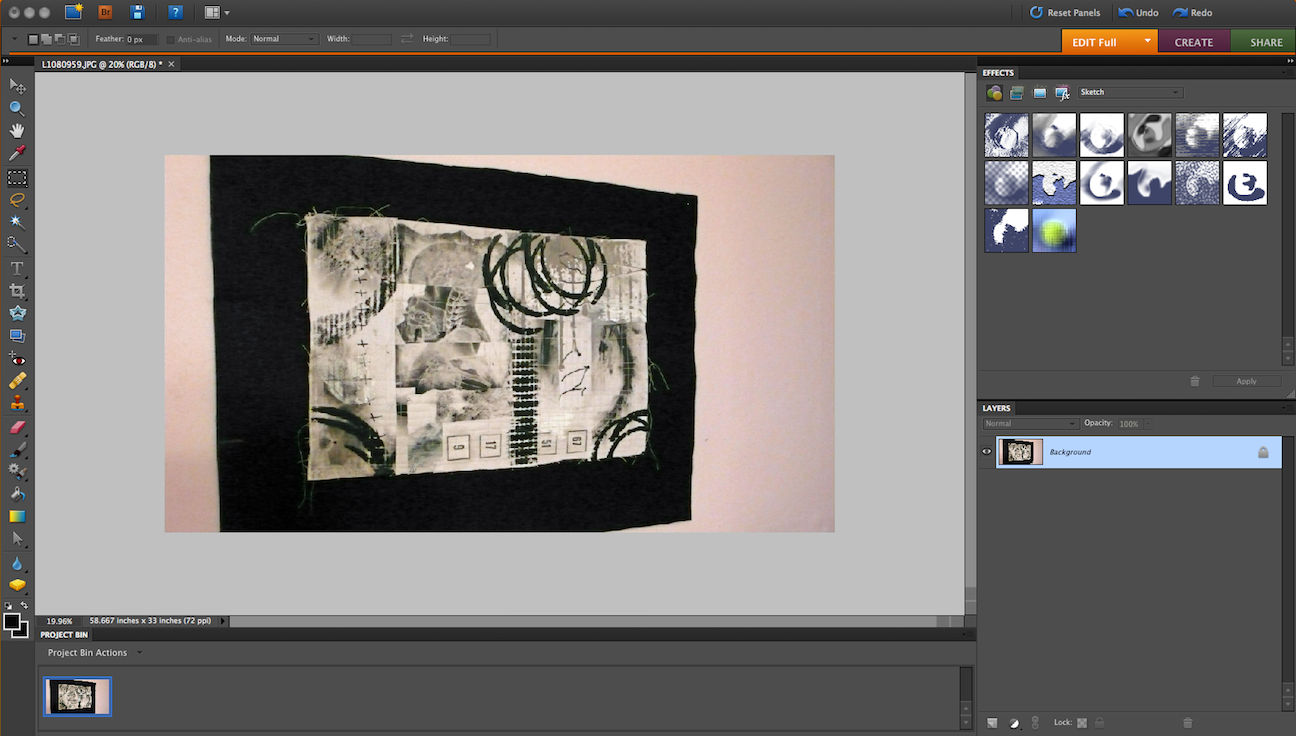
Task: Switch to the CREATE tab
Action: (1194, 41)
